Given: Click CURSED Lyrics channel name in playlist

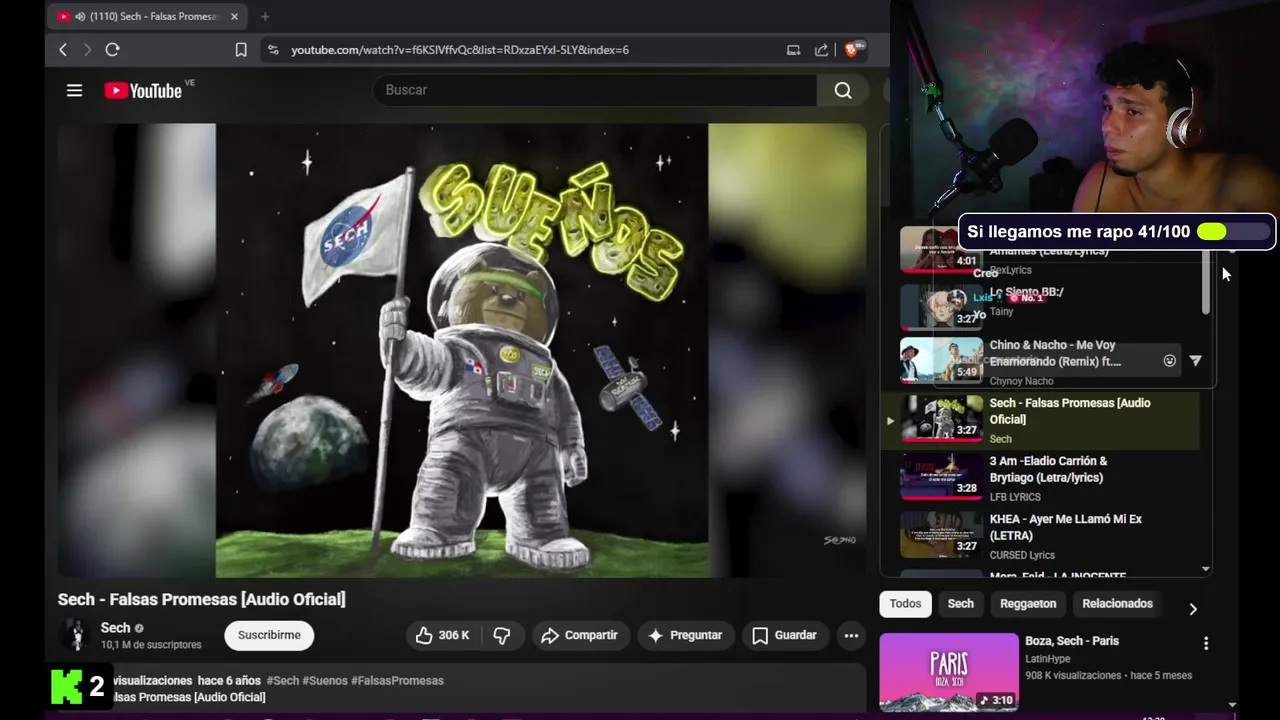Looking at the screenshot, I should click(1022, 555).
